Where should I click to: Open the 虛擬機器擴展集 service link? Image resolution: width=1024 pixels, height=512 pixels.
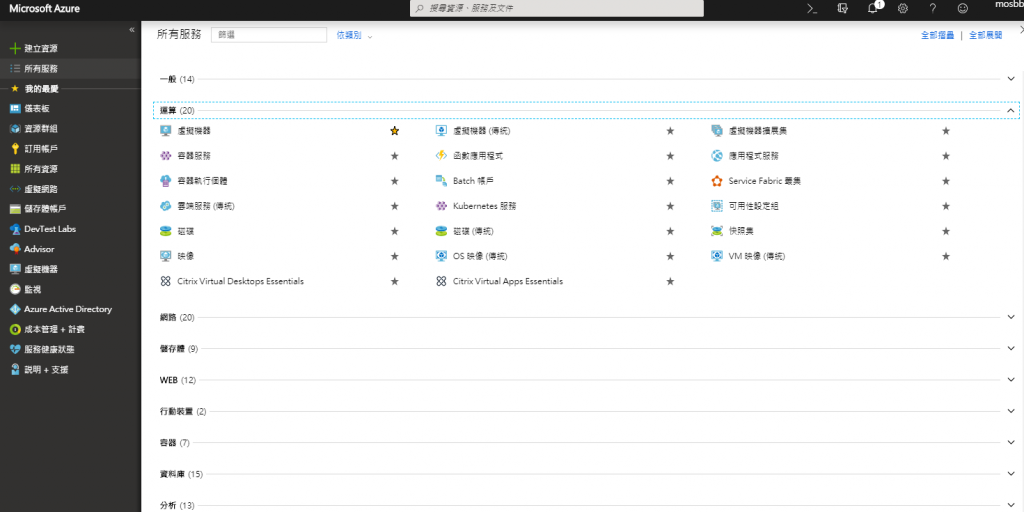(758, 131)
